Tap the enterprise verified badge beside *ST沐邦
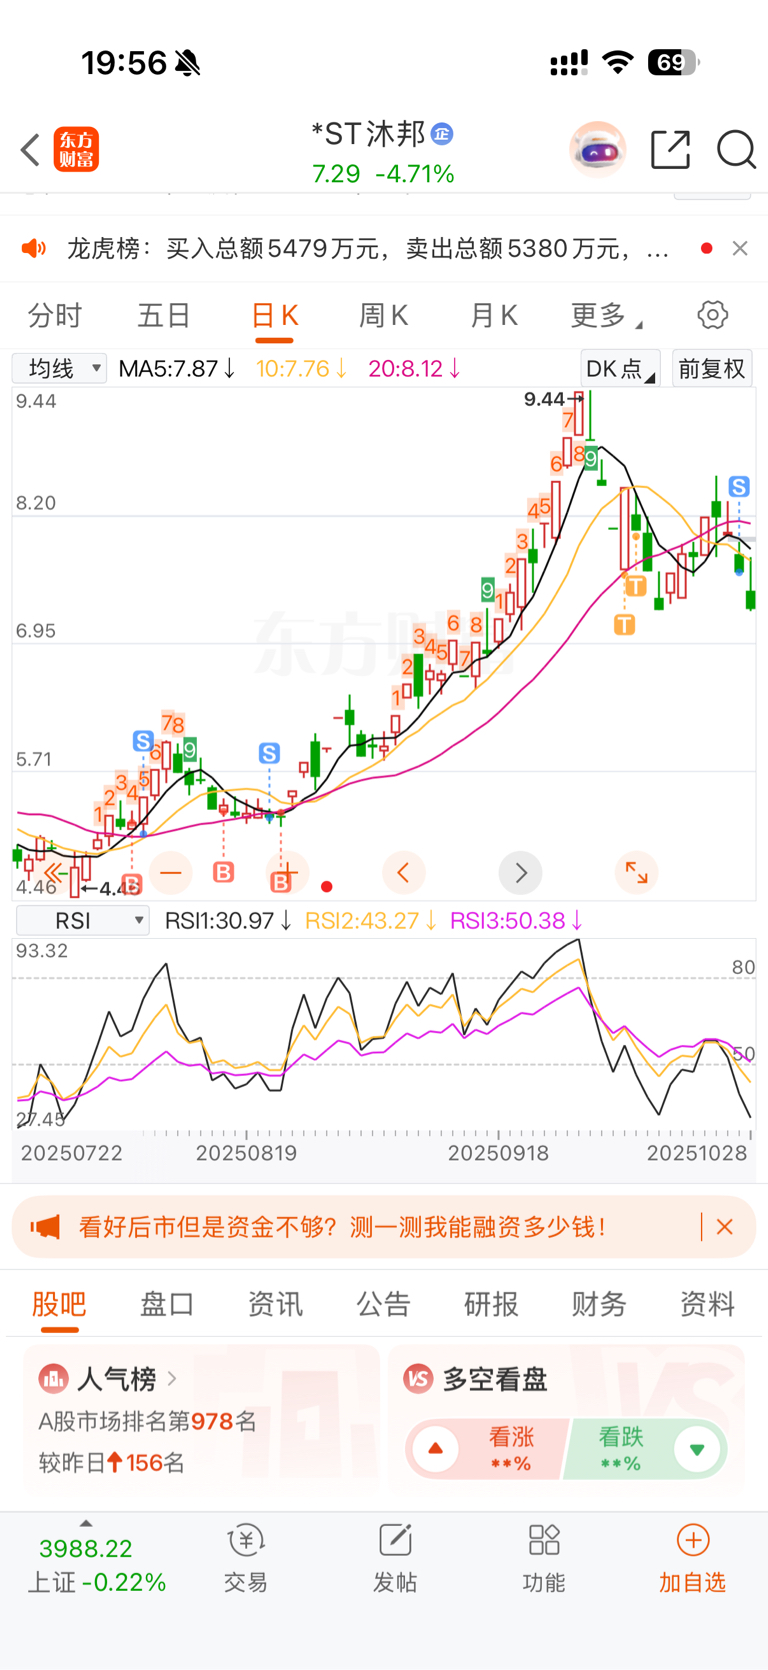 [x=442, y=133]
